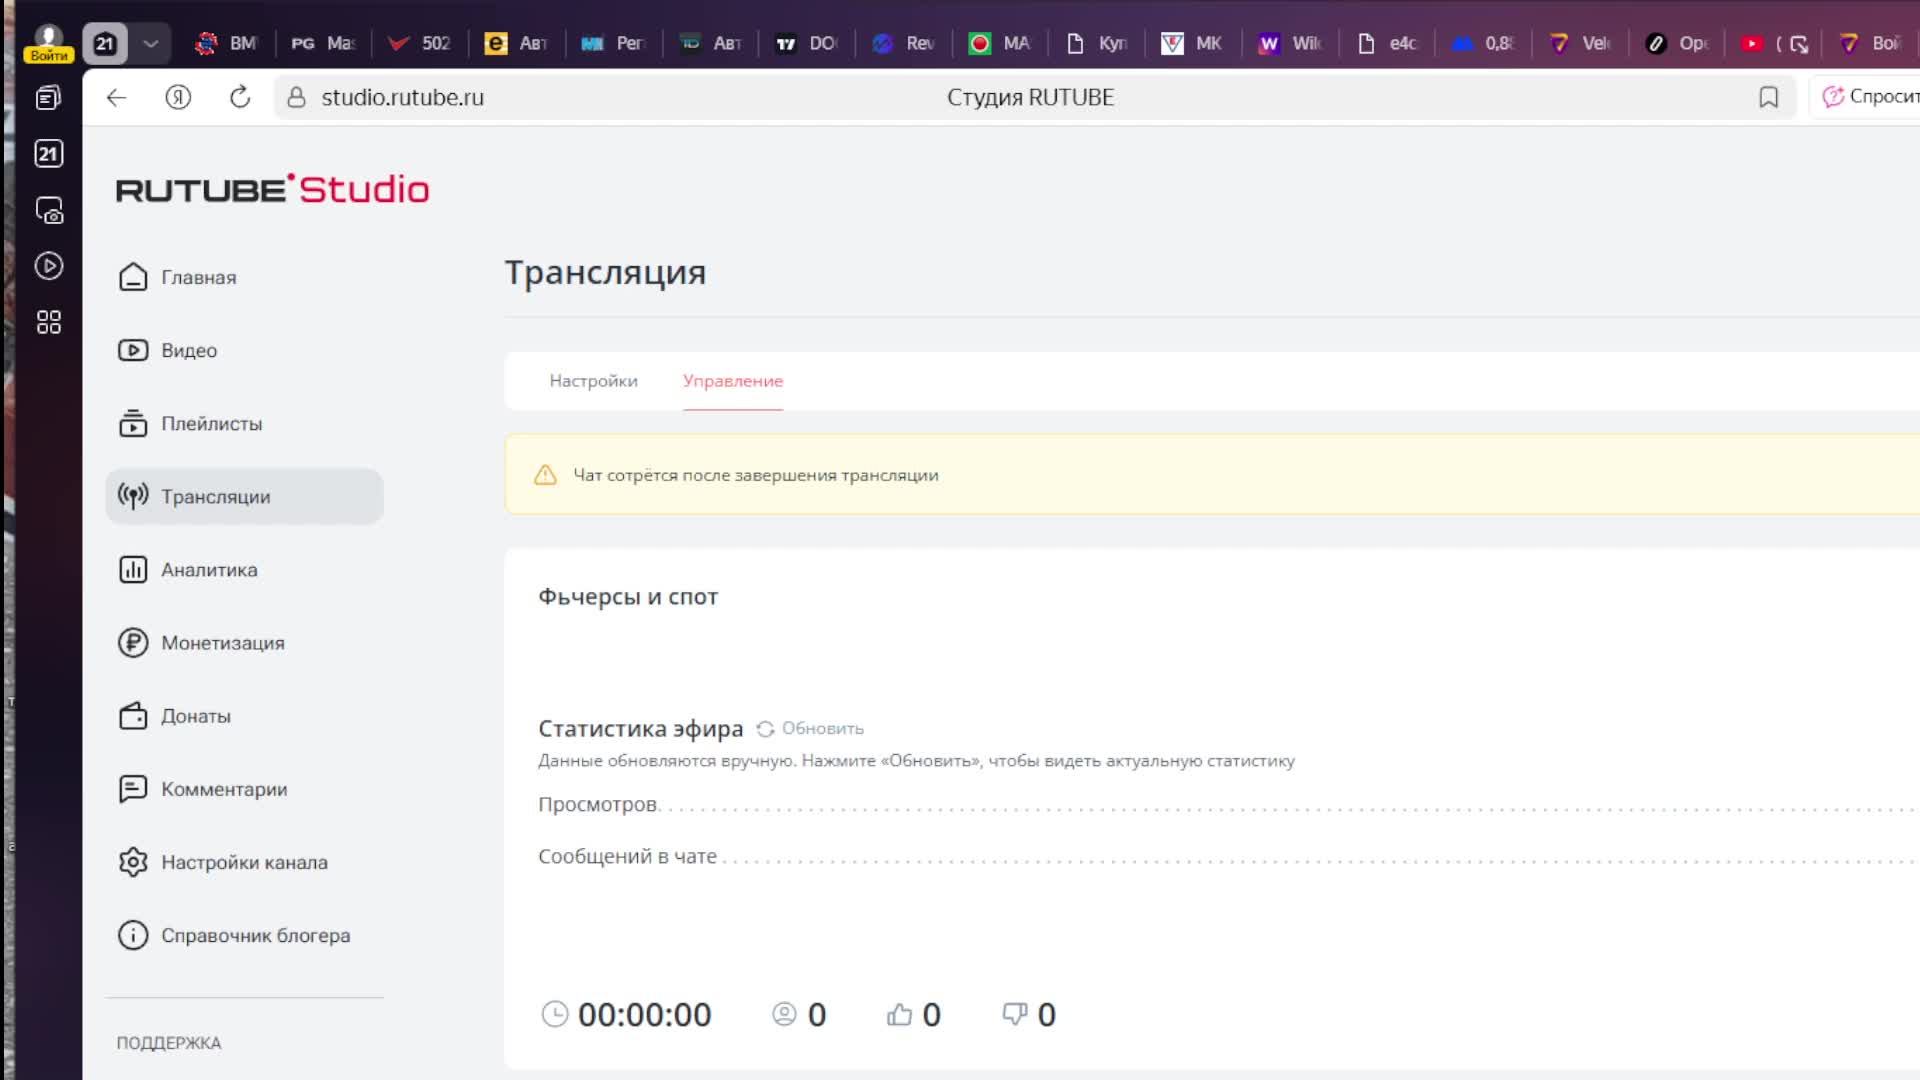Open Комментарии via the speech-bubble icon

point(134,789)
